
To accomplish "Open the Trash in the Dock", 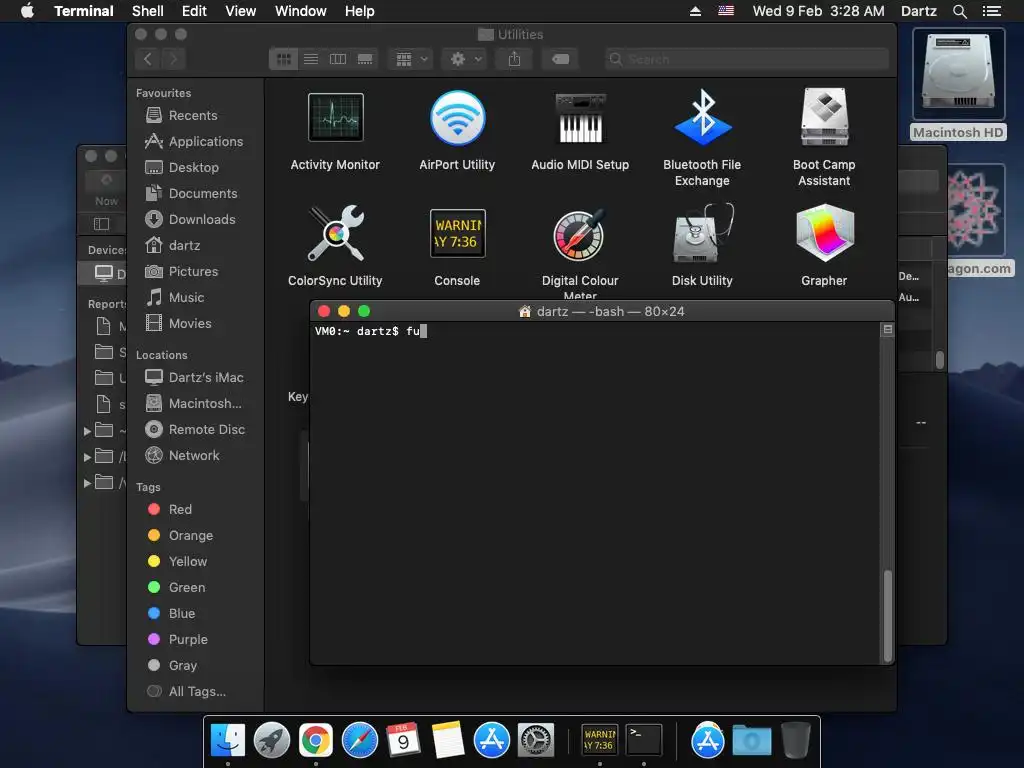I will (795, 741).
